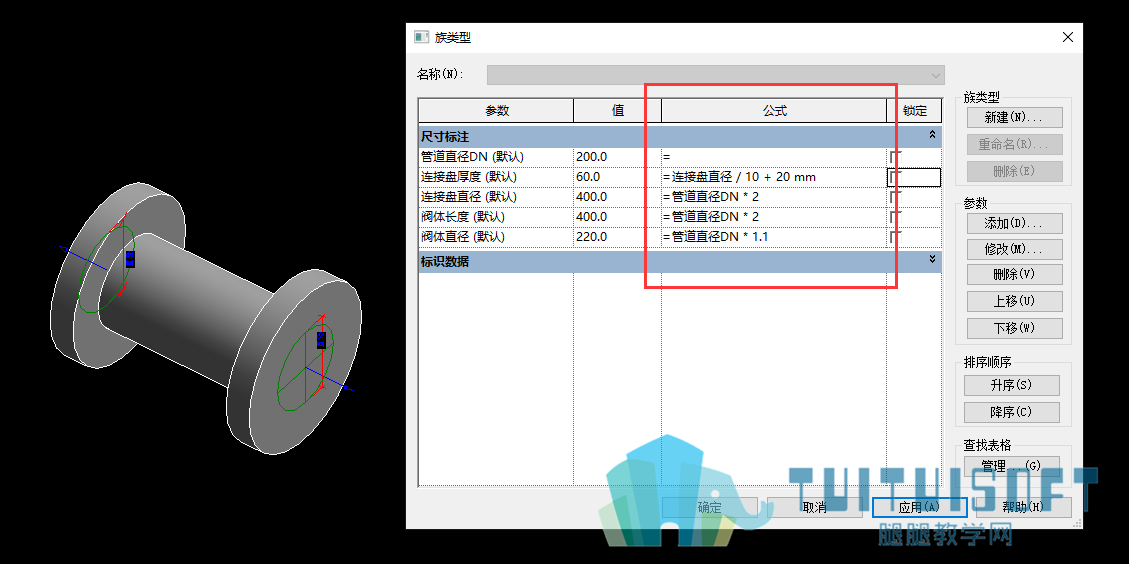Move parameter down with 下移(W)
The height and width of the screenshot is (564, 1129).
1014,328
